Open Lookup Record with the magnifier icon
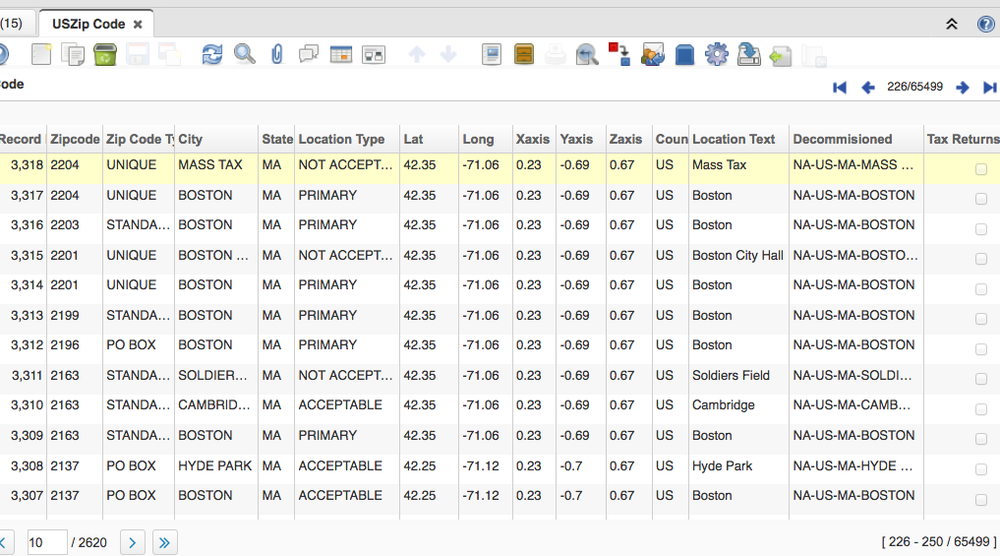The width and height of the screenshot is (1000, 556). click(x=244, y=54)
